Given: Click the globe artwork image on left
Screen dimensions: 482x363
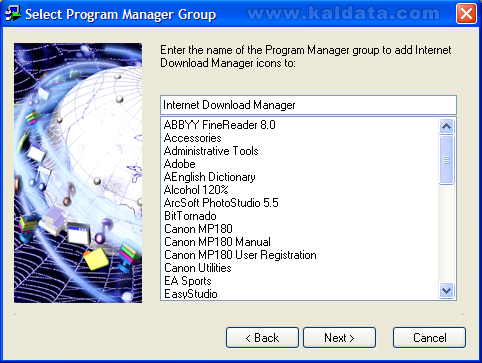Looking at the screenshot, I should click(78, 173).
